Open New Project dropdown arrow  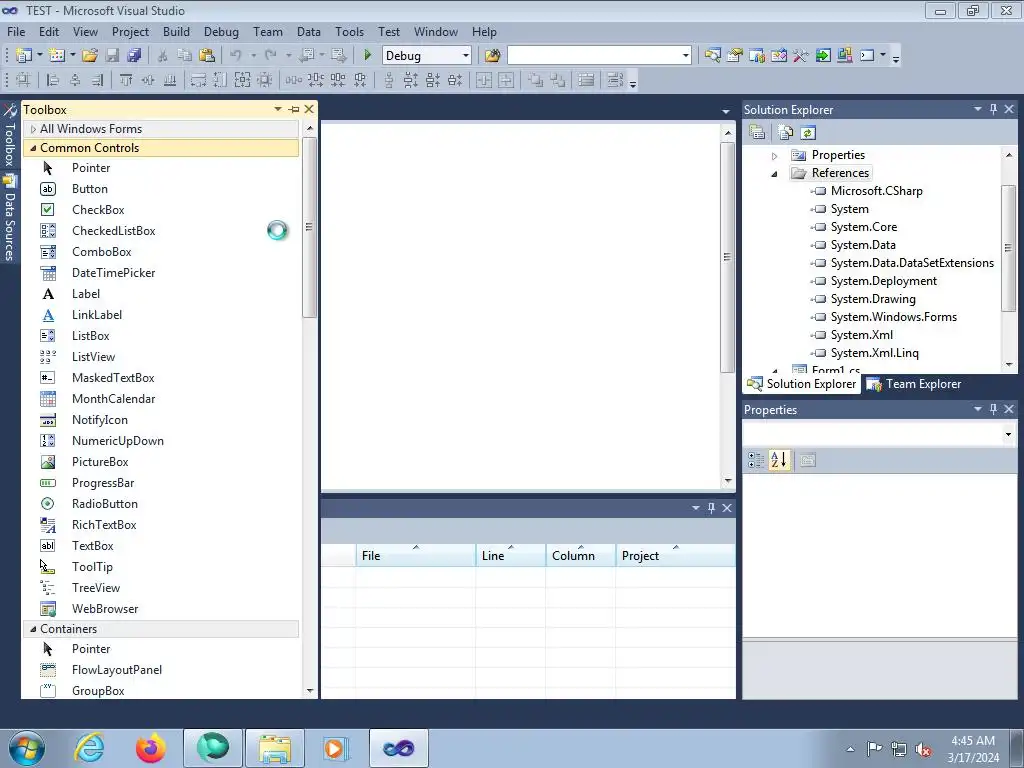(40, 56)
